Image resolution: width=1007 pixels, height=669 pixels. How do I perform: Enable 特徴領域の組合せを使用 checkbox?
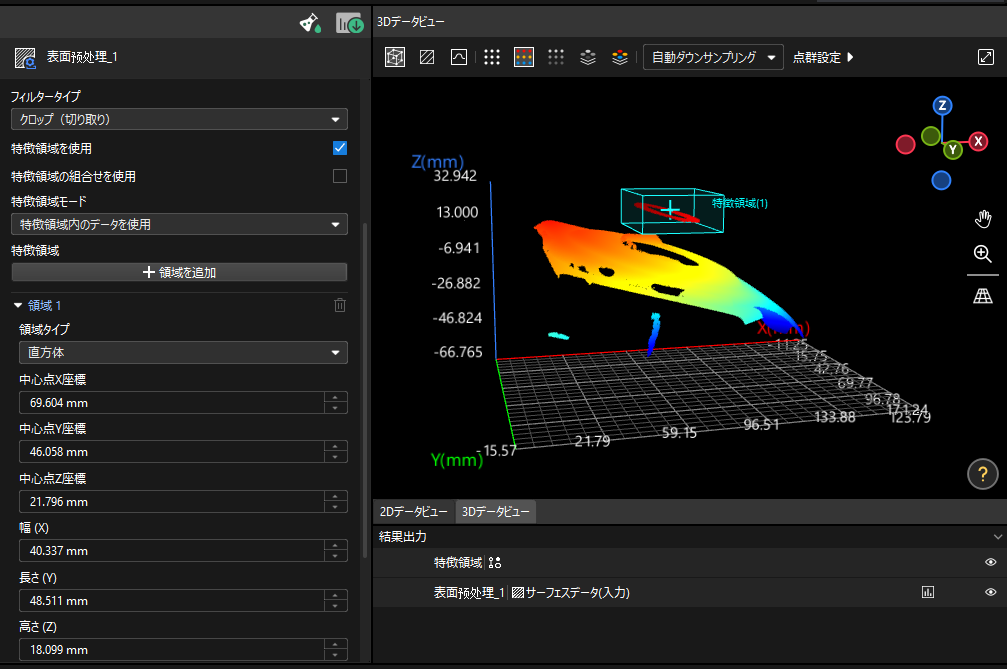340,176
